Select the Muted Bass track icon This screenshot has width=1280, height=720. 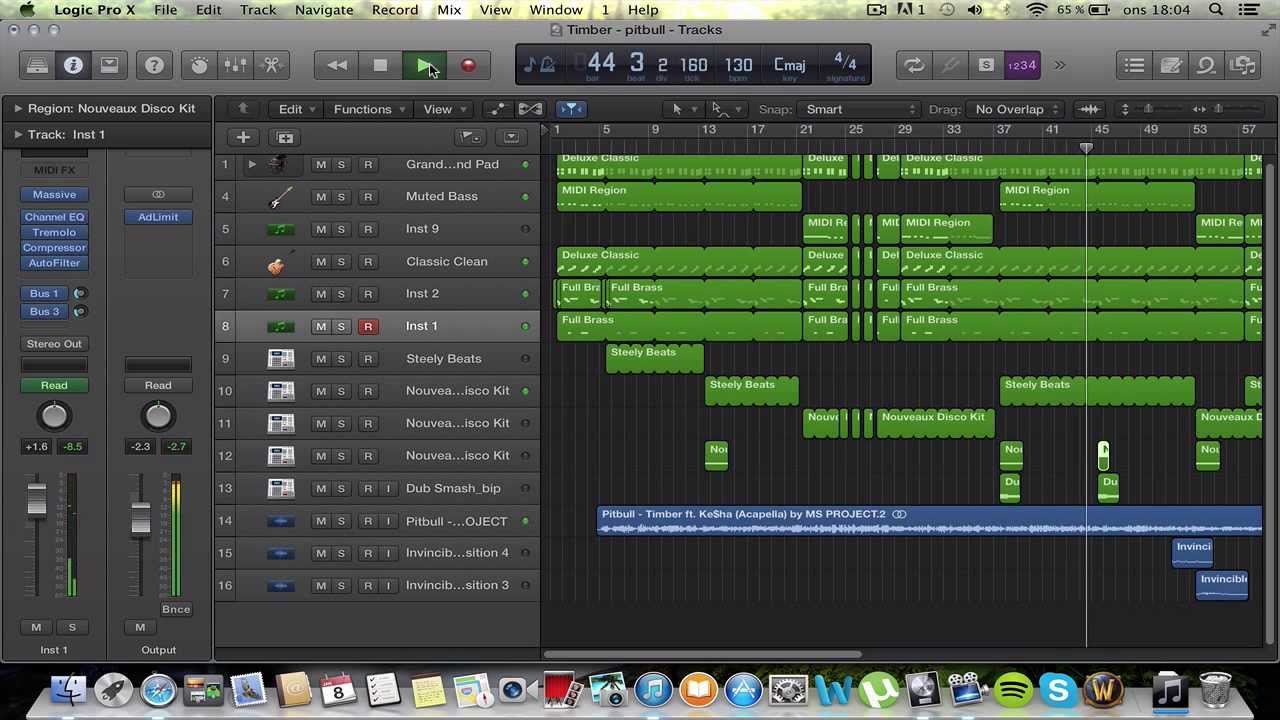click(281, 197)
